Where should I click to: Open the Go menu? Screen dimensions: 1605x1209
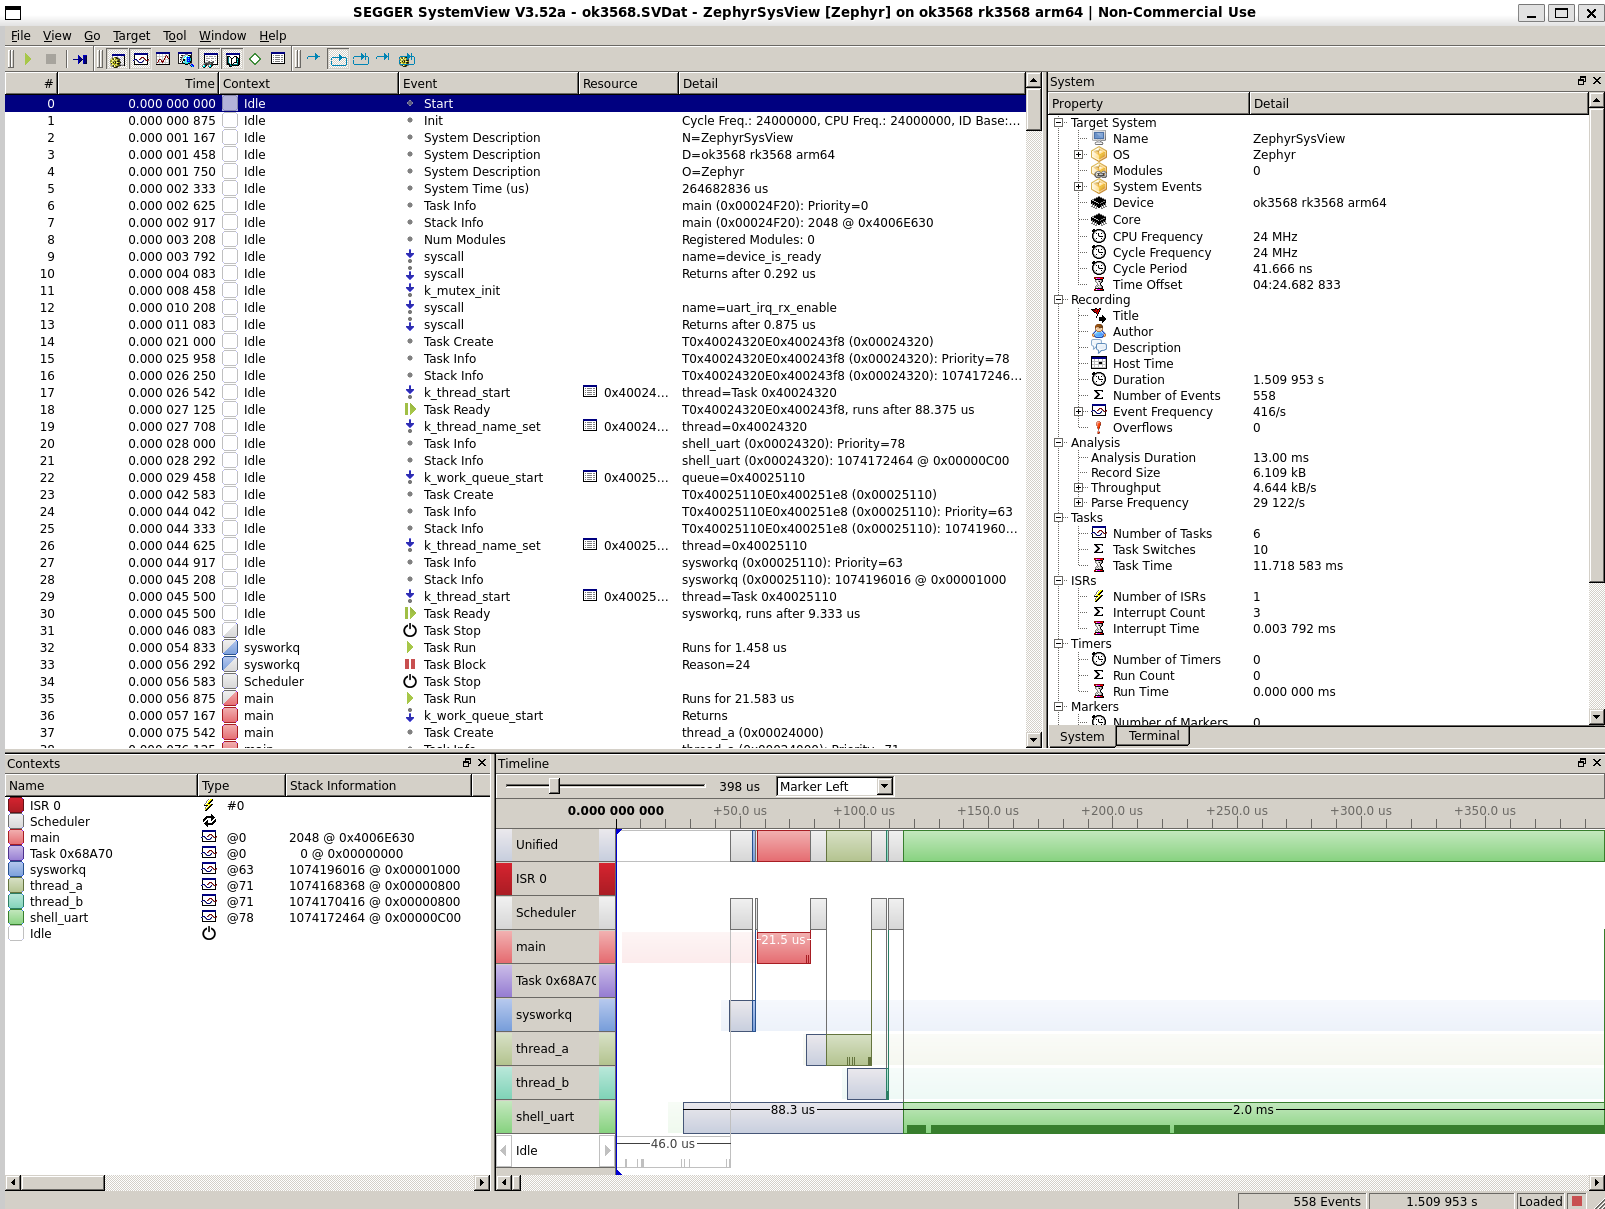pyautogui.click(x=92, y=35)
